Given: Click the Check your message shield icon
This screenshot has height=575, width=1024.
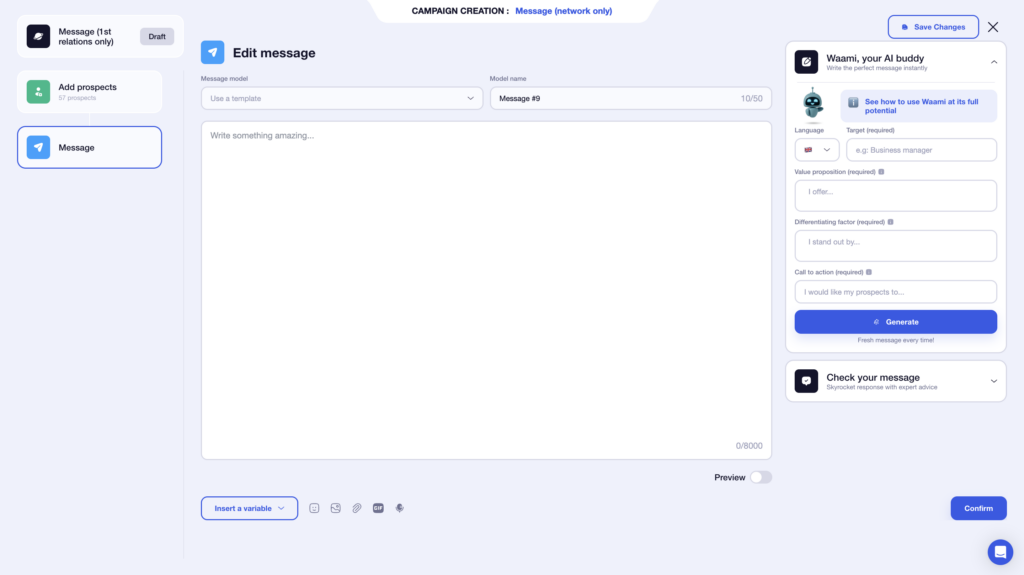Looking at the screenshot, I should point(806,381).
